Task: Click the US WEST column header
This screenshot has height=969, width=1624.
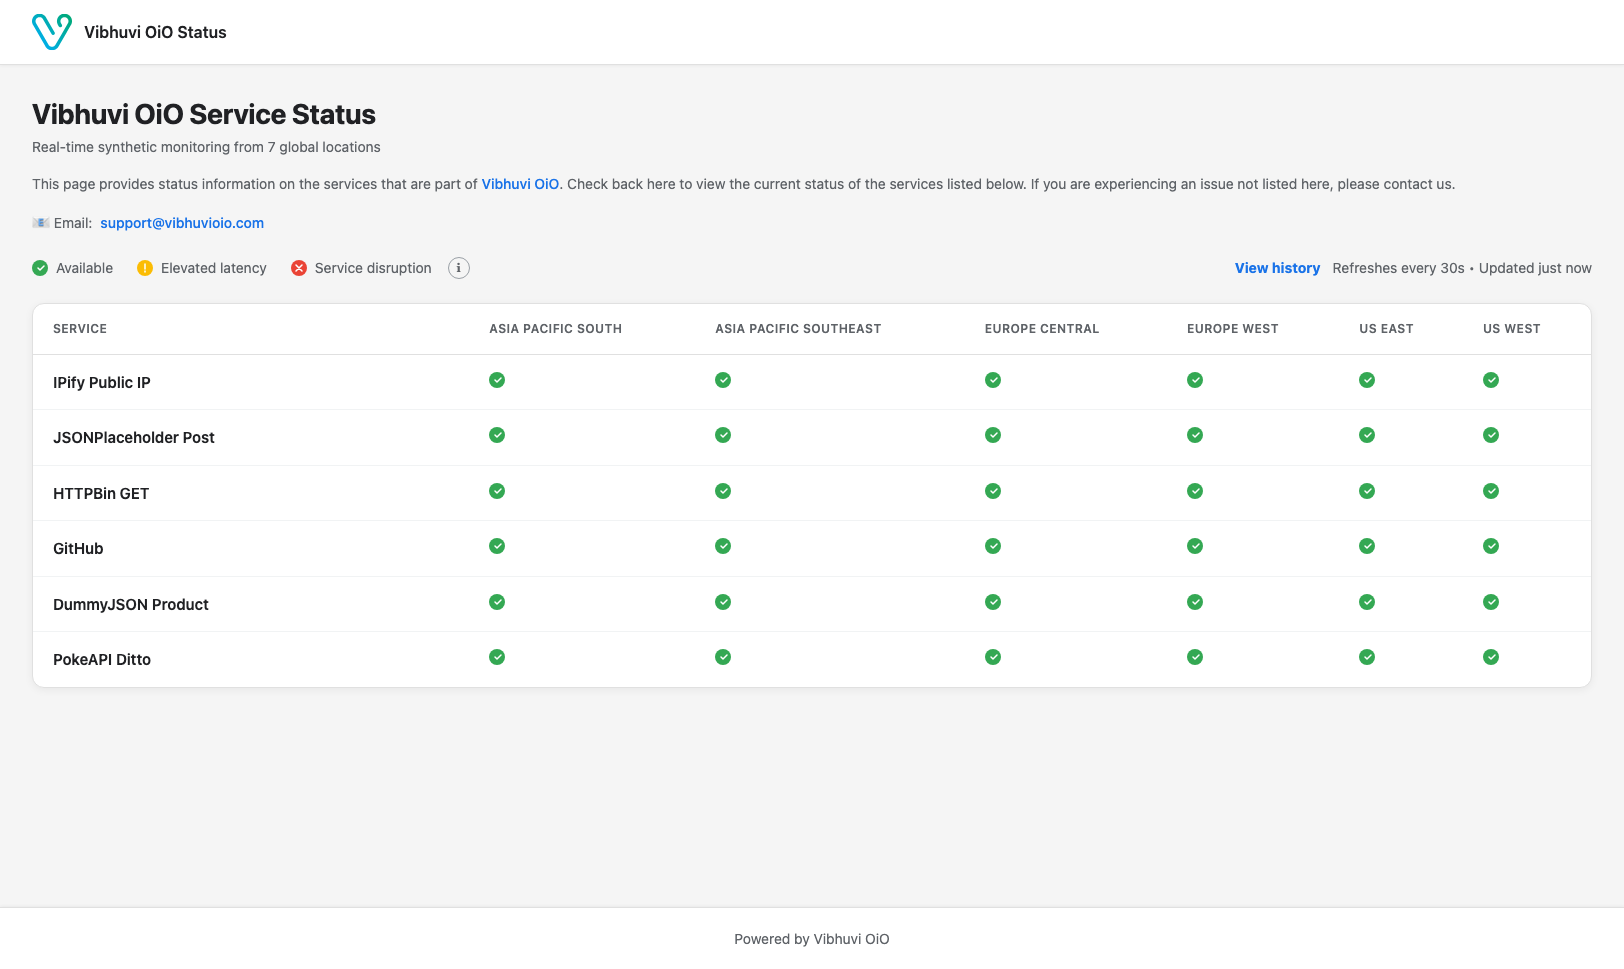Action: pyautogui.click(x=1512, y=329)
